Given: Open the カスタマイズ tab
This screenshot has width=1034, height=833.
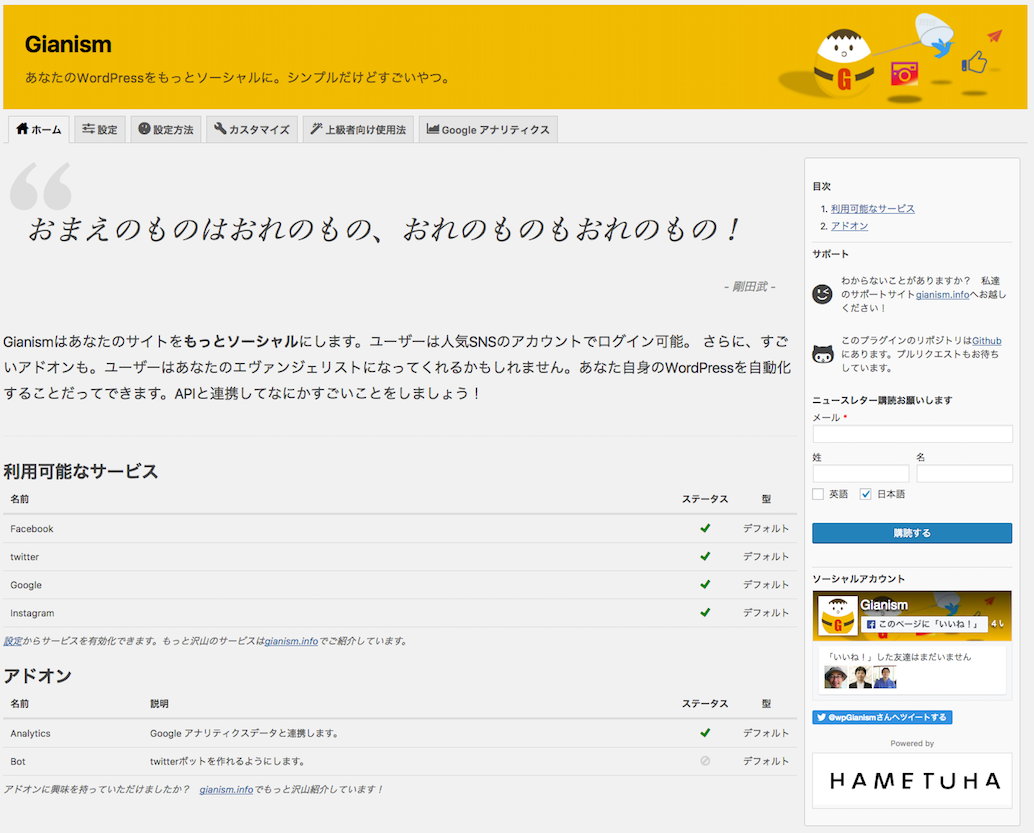Looking at the screenshot, I should pos(251,130).
